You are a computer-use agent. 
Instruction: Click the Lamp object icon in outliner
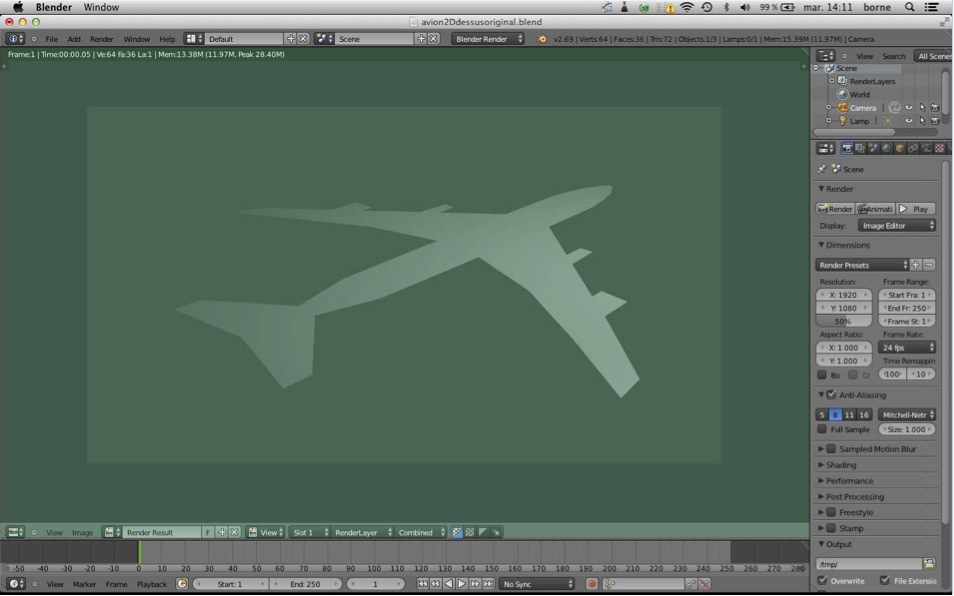coord(842,121)
